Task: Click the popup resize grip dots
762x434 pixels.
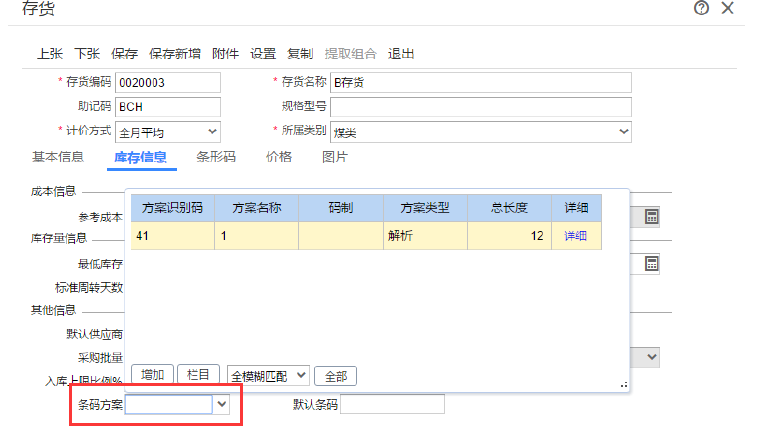Action: pos(624,385)
